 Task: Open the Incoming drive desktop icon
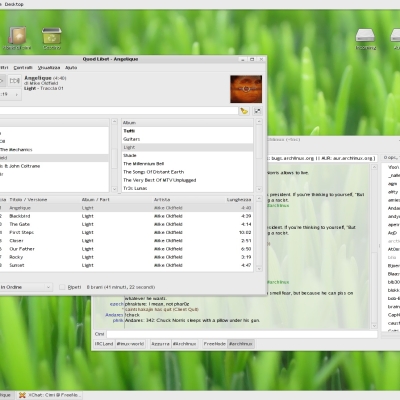pos(366,39)
